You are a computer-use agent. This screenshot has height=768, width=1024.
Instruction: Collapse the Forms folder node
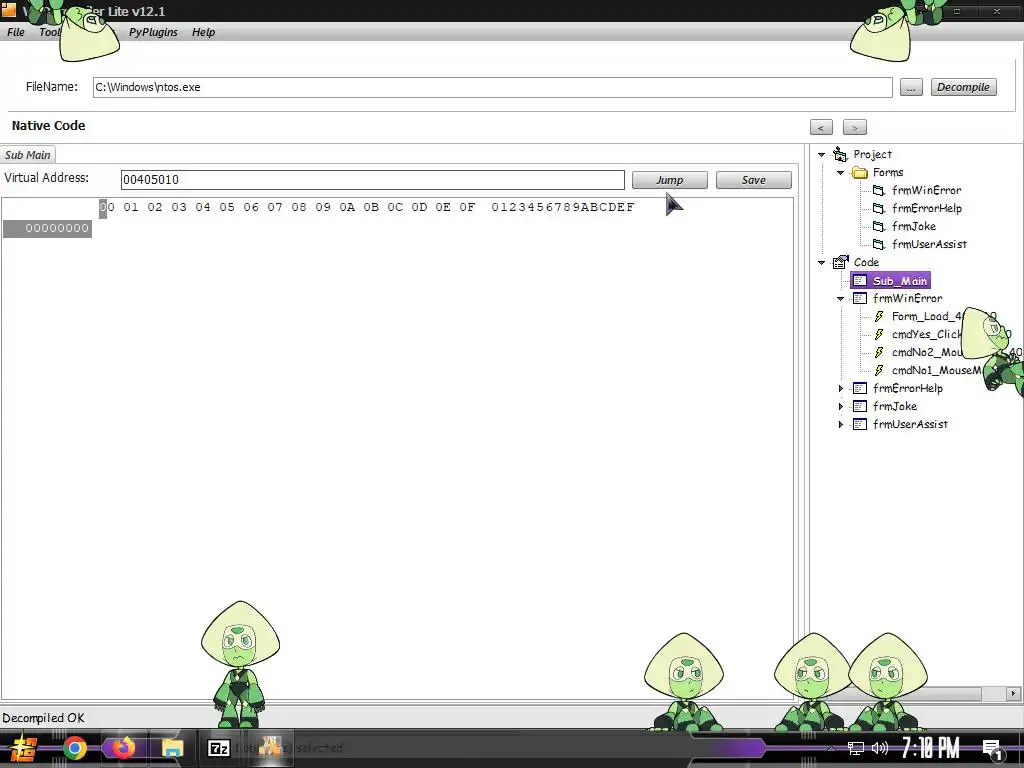[840, 173]
